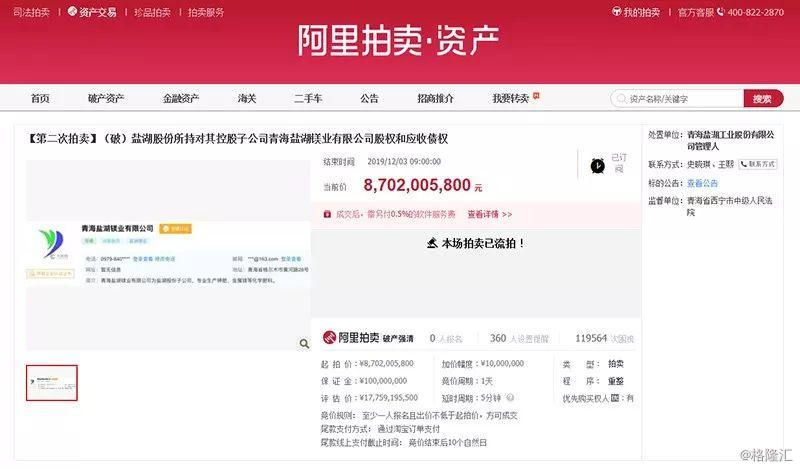This screenshot has height=469, width=800.
Task: Open the 金融资产 tab
Action: pyautogui.click(x=181, y=98)
